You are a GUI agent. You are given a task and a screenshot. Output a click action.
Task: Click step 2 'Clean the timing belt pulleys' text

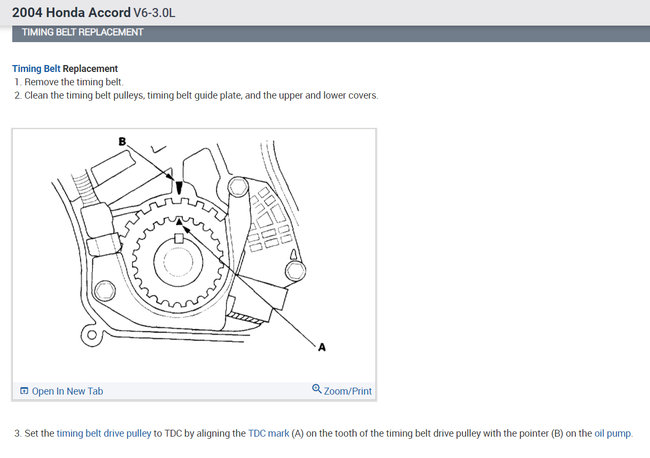point(196,95)
